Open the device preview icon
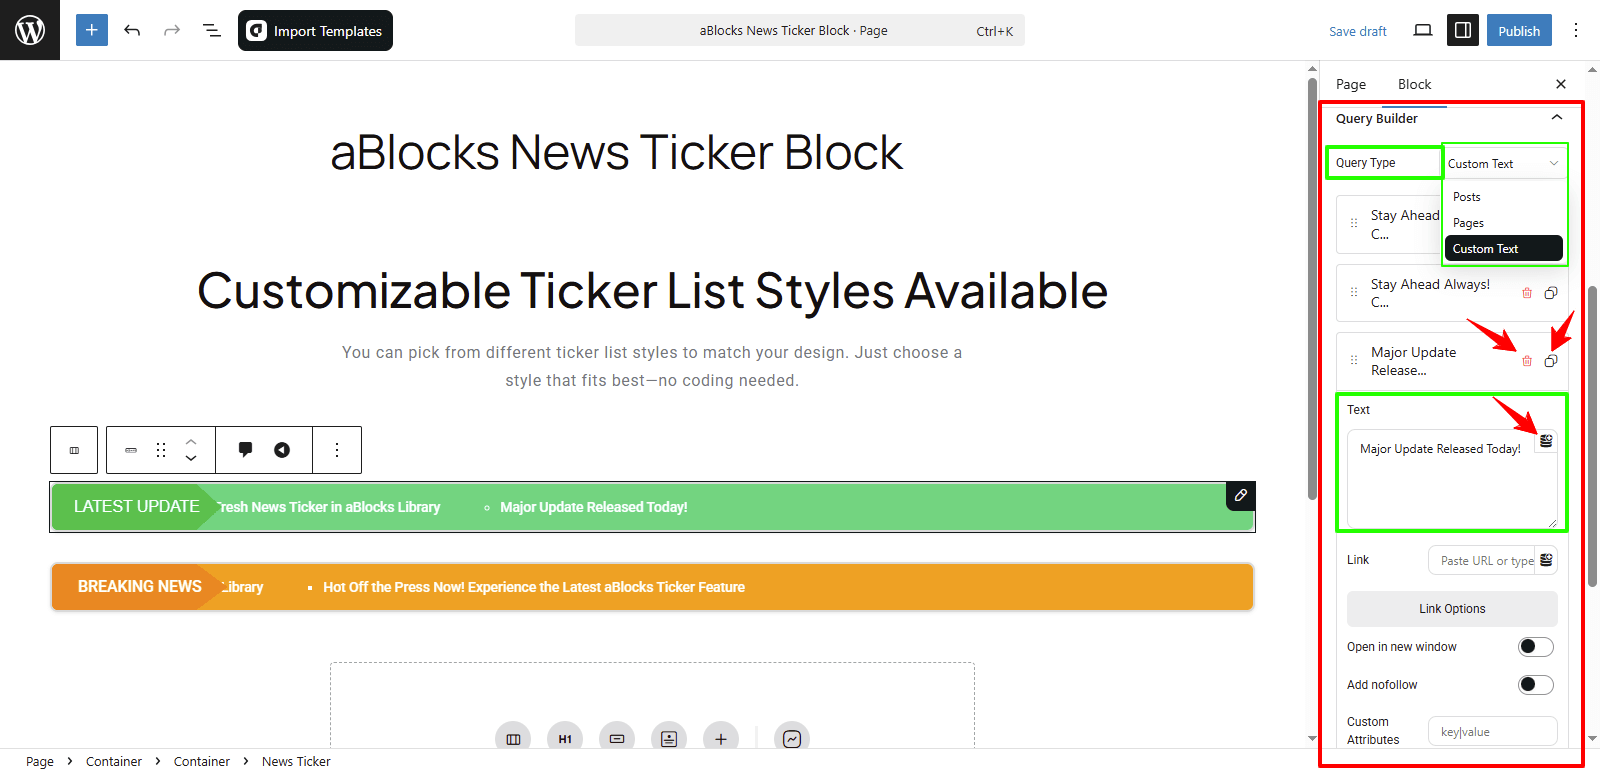 click(1422, 30)
